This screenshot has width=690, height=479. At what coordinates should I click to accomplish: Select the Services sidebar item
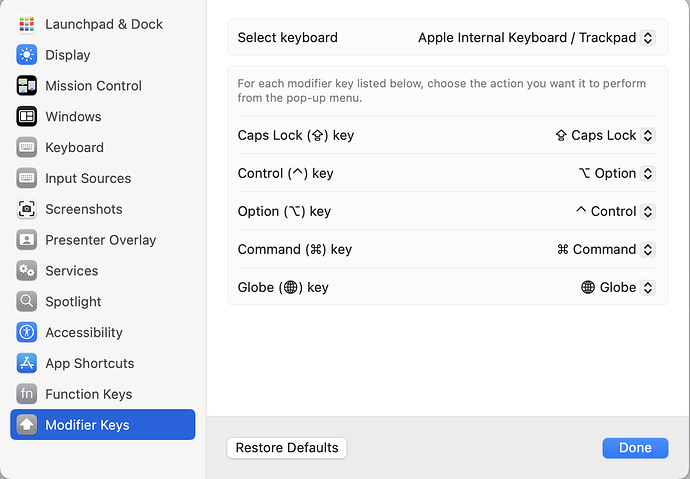[x=71, y=271]
